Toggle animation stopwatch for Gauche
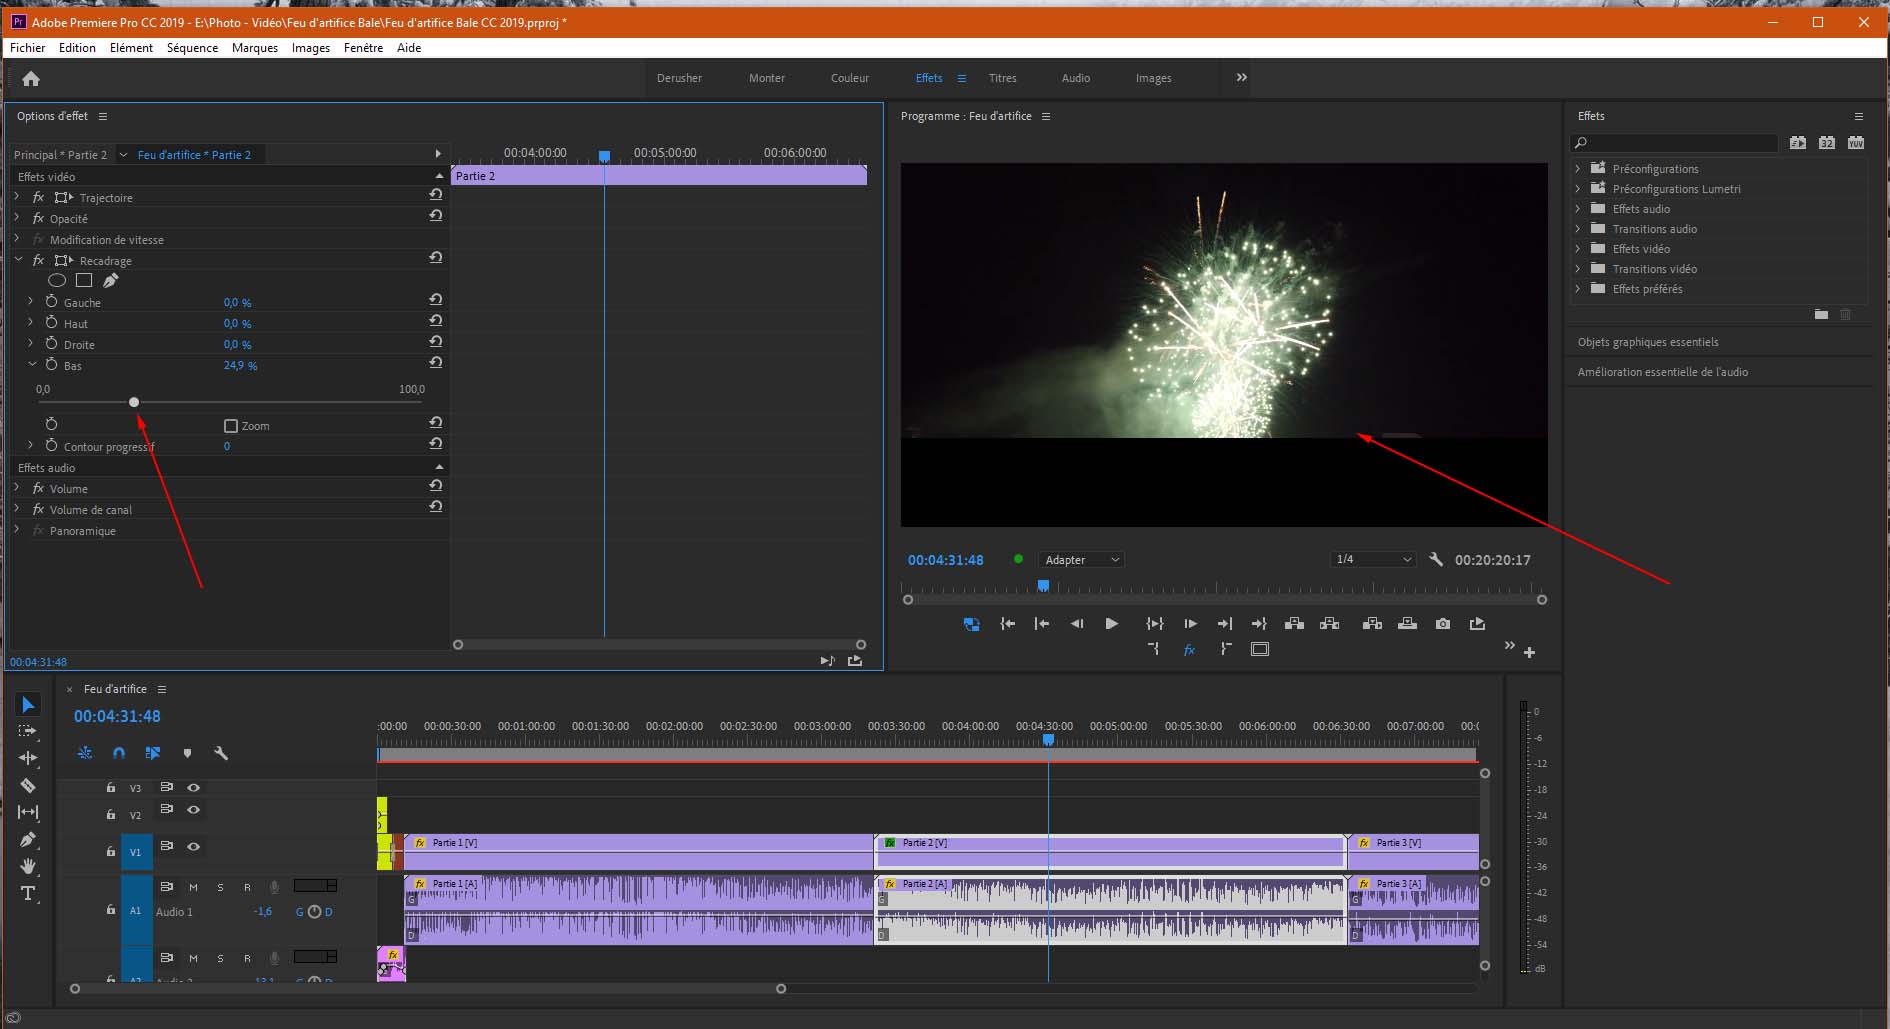1890x1029 pixels. coord(52,302)
